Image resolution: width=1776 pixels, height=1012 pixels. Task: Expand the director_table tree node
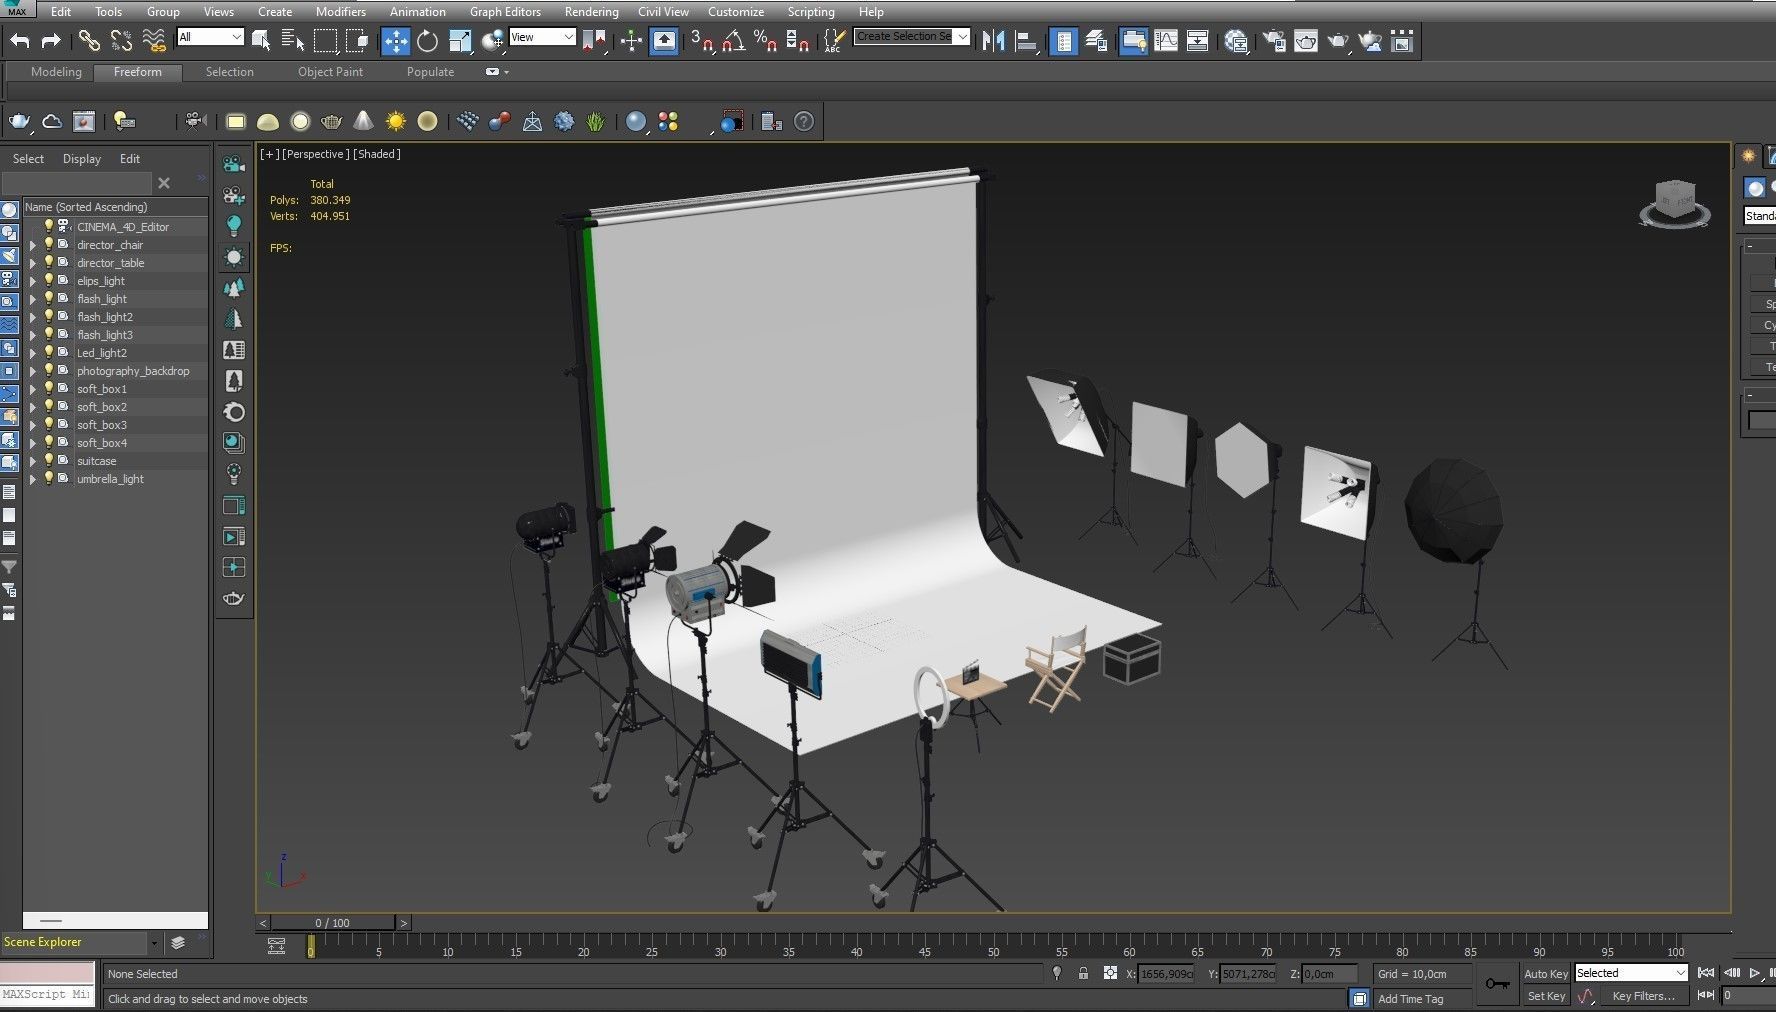[x=33, y=263]
